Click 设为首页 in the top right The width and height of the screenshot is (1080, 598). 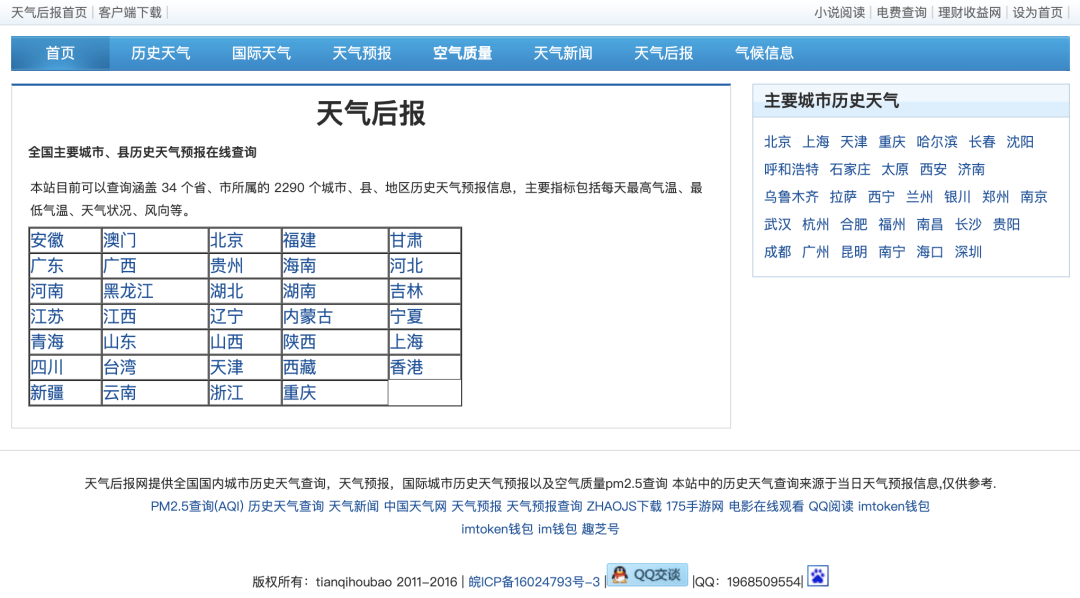tap(1037, 12)
